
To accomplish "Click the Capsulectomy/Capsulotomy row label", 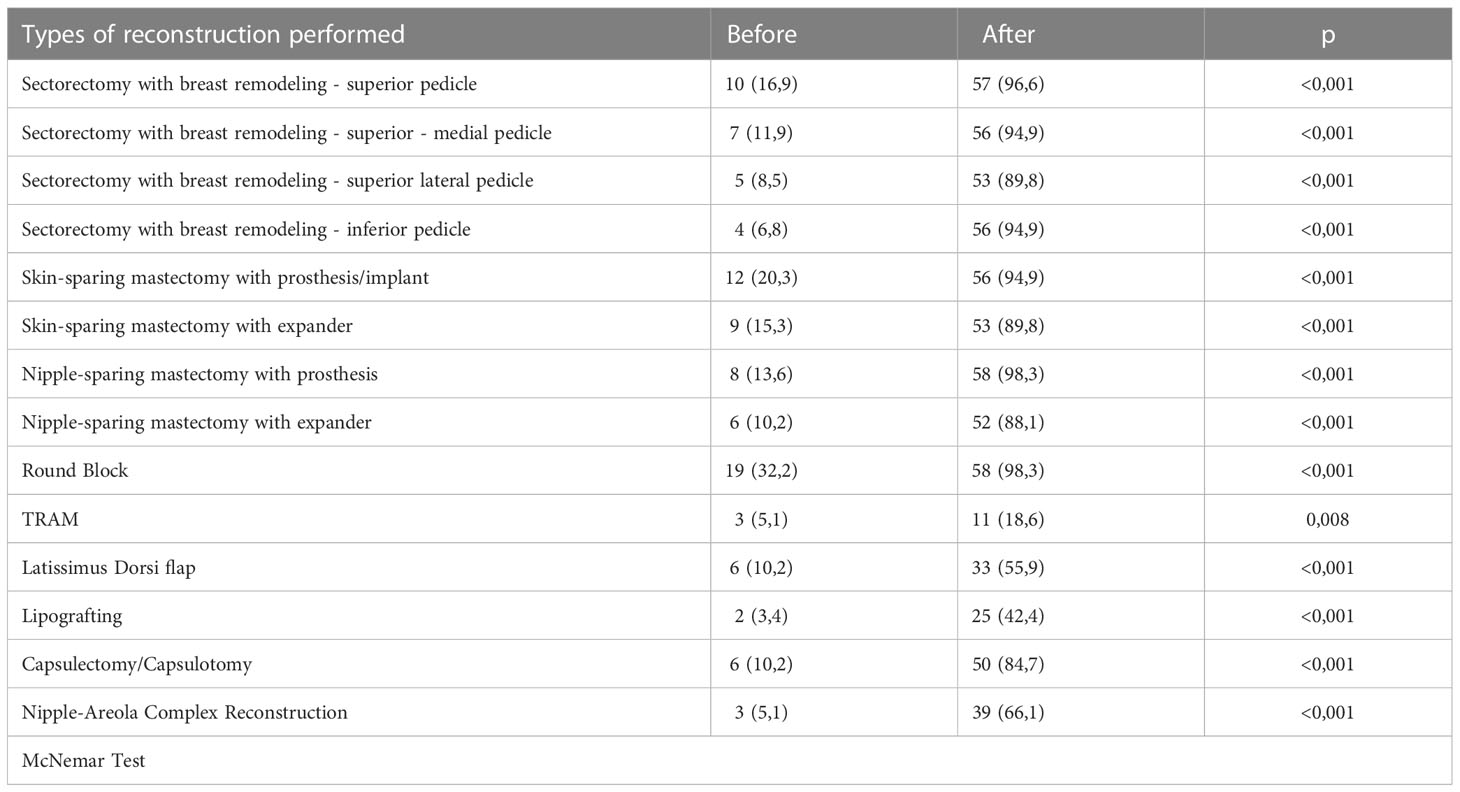I will 137,664.
